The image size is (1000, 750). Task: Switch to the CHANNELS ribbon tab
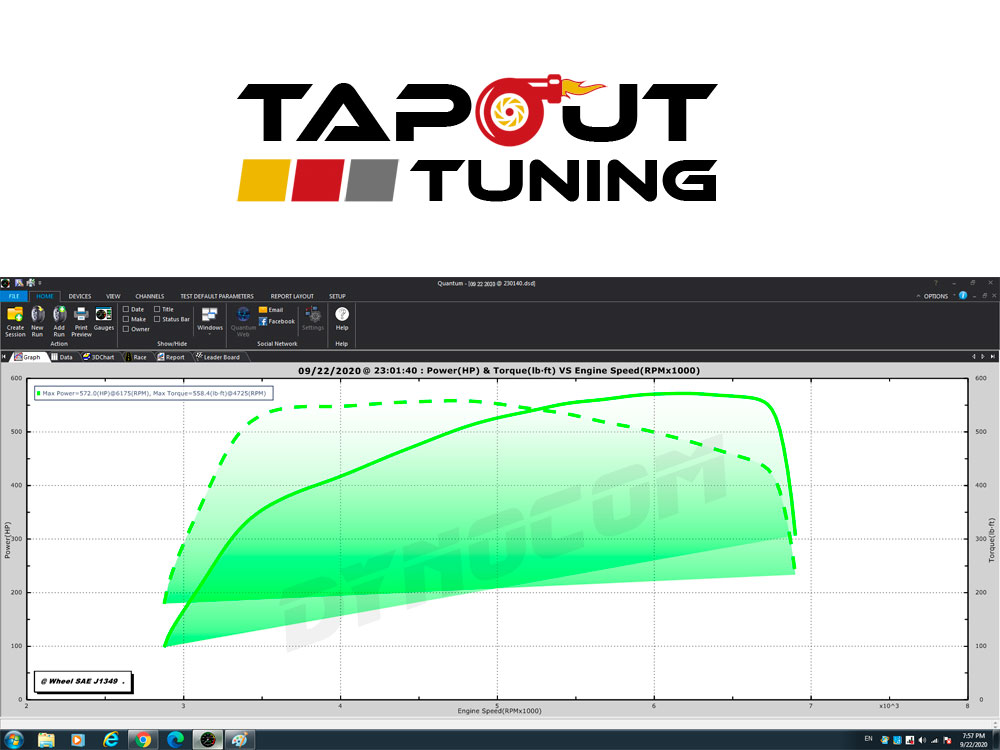pos(149,296)
